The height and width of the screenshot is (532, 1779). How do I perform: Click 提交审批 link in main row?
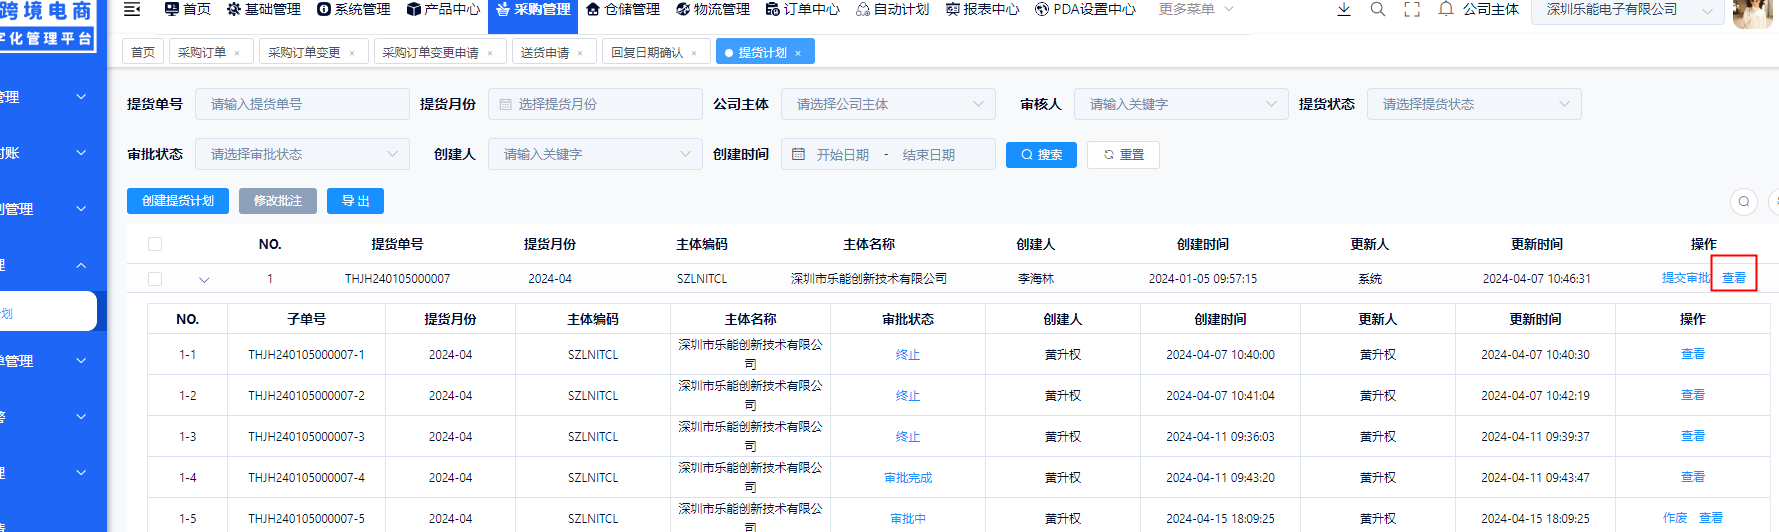click(x=1686, y=278)
